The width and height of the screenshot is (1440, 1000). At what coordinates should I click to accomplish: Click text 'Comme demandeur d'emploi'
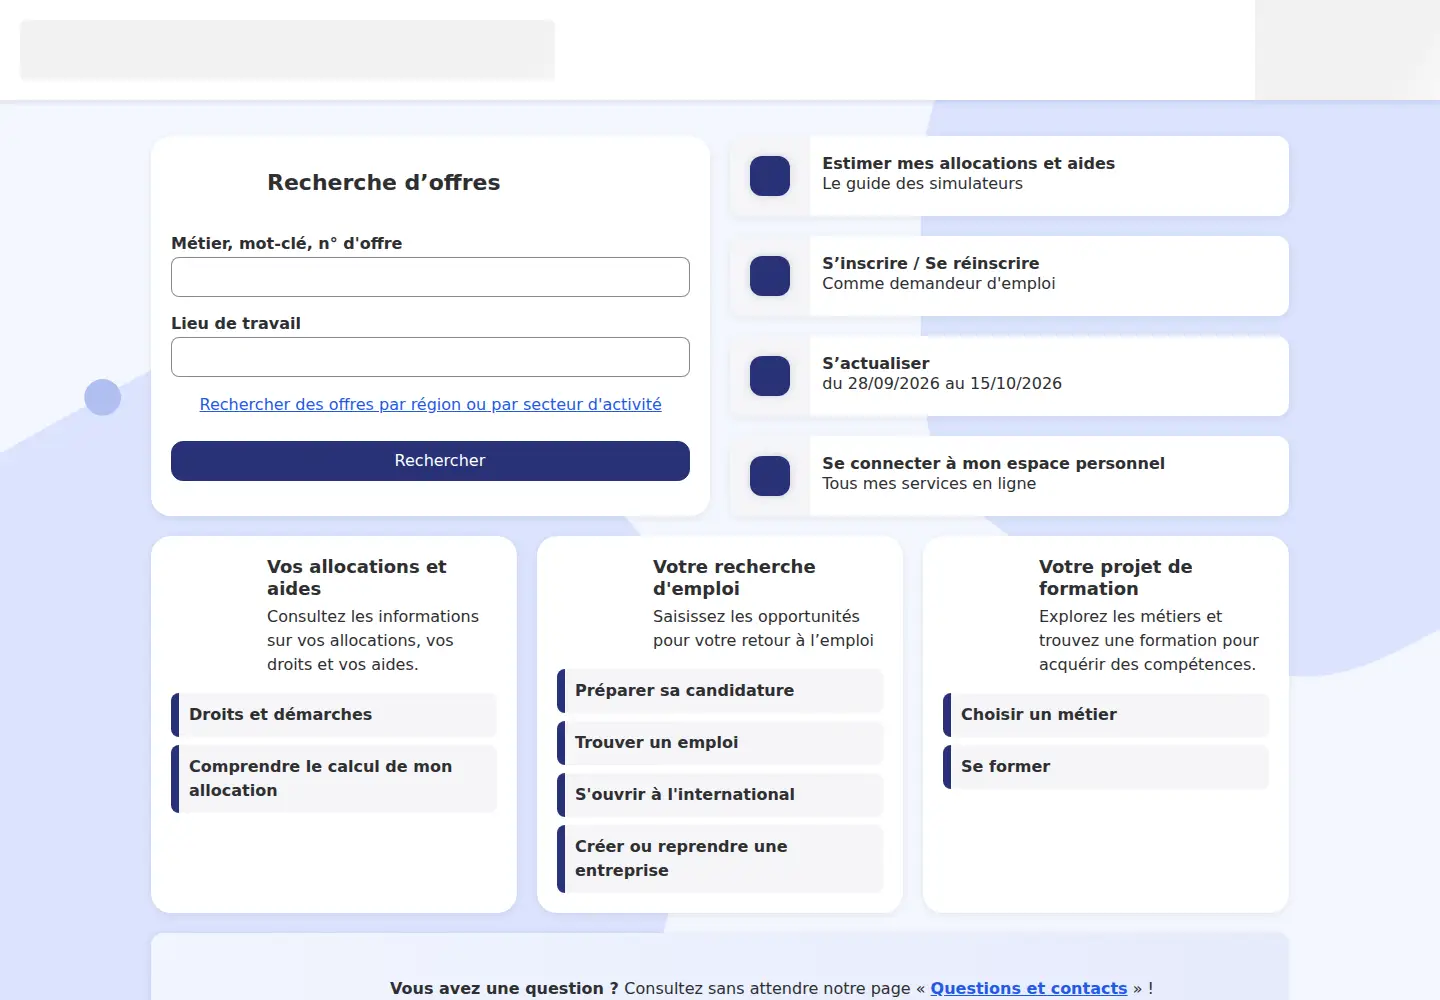pyautogui.click(x=939, y=284)
